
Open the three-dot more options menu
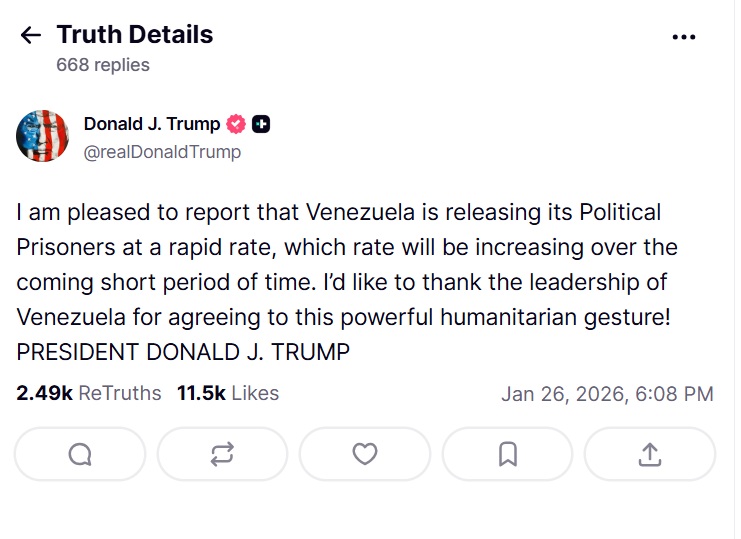tap(684, 37)
